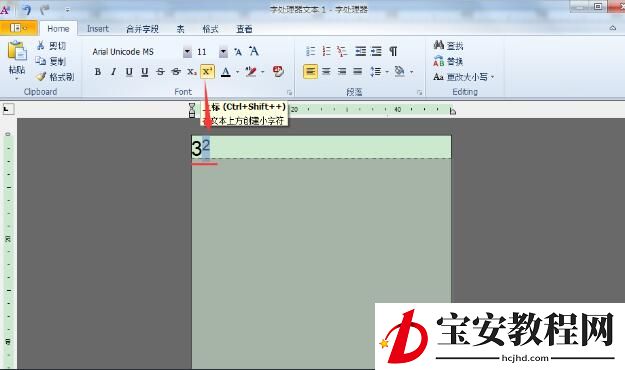Center the paragraph text

[x=326, y=72]
